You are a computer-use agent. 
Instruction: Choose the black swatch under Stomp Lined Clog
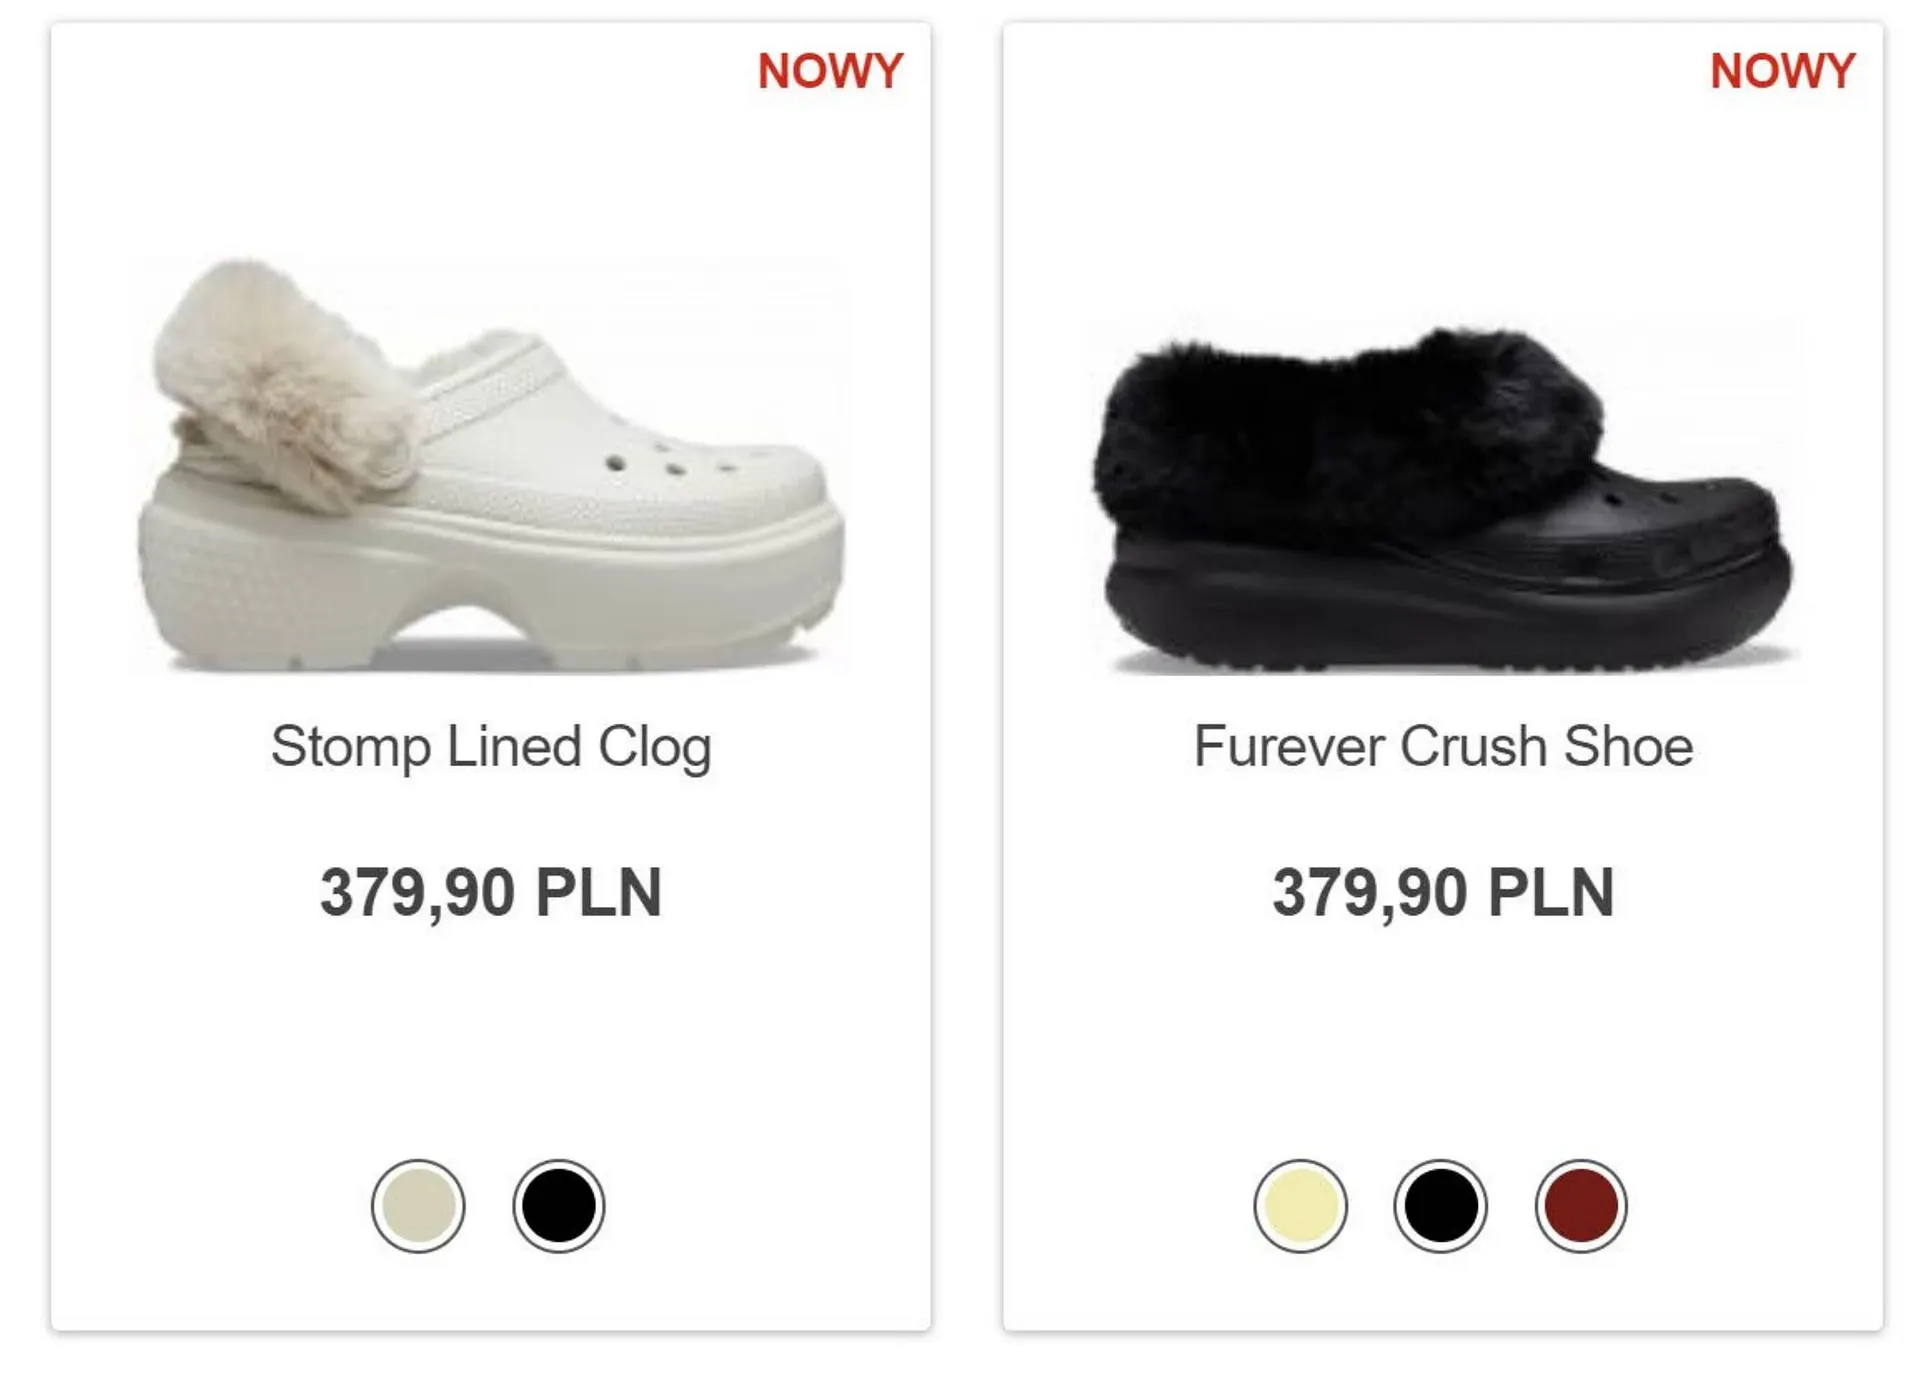[558, 1205]
